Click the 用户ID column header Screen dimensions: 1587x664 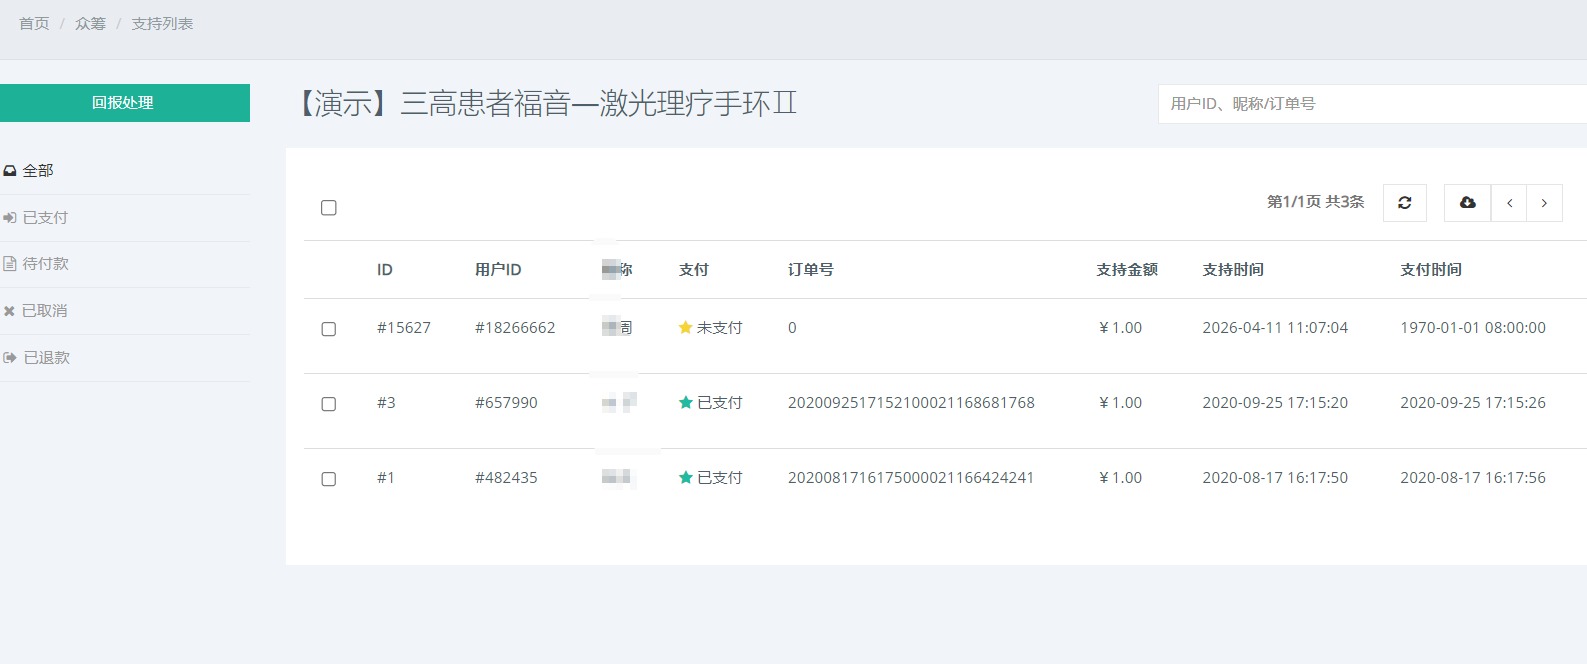(498, 269)
